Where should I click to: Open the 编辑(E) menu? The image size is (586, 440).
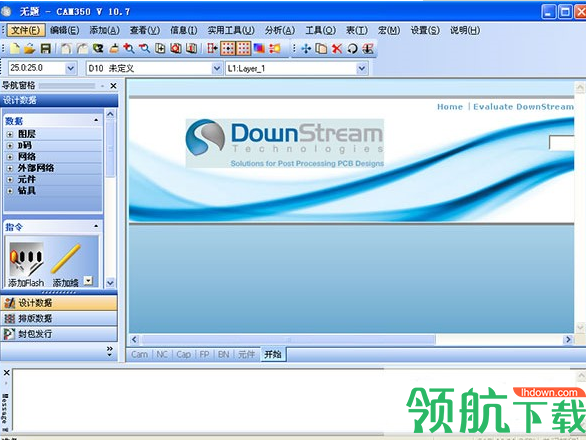pyautogui.click(x=65, y=30)
